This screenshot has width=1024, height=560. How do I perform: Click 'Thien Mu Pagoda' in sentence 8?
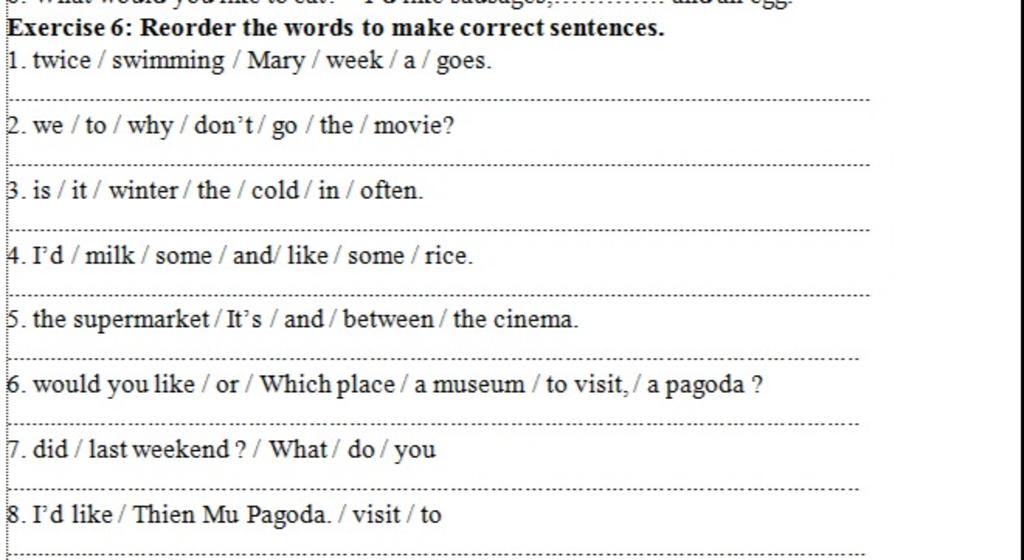(x=231, y=515)
